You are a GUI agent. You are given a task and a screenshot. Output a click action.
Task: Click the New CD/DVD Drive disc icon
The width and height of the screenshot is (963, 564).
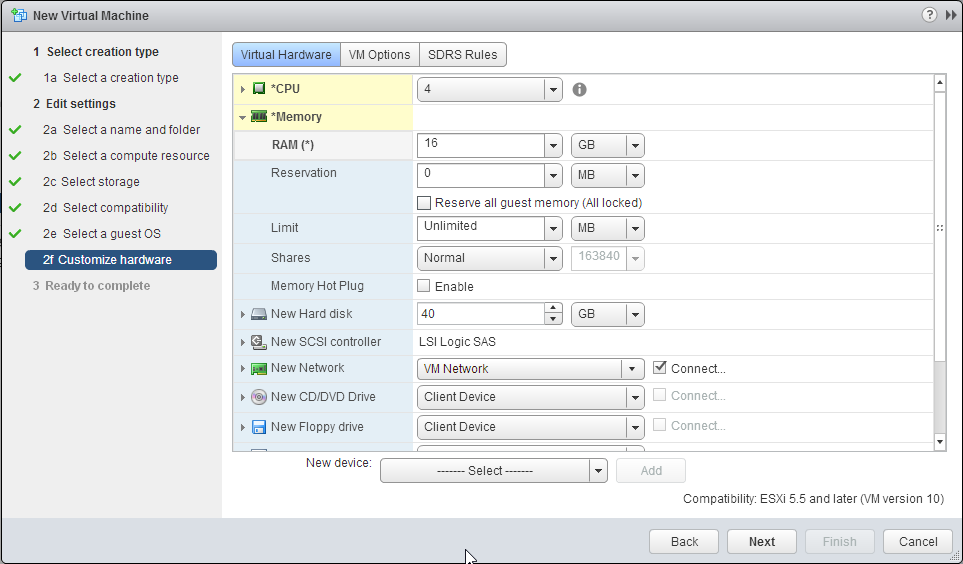259,397
